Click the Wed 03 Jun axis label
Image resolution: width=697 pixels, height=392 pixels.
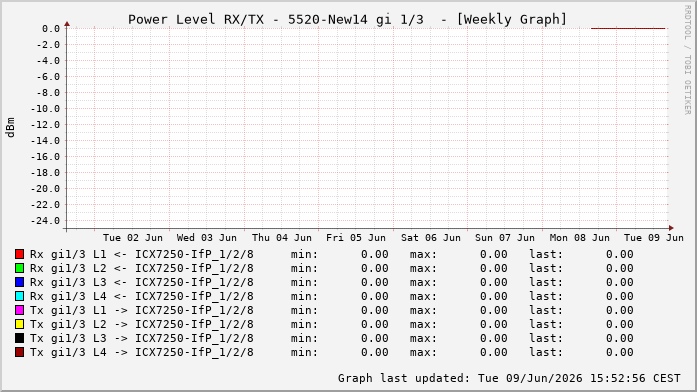(x=207, y=238)
